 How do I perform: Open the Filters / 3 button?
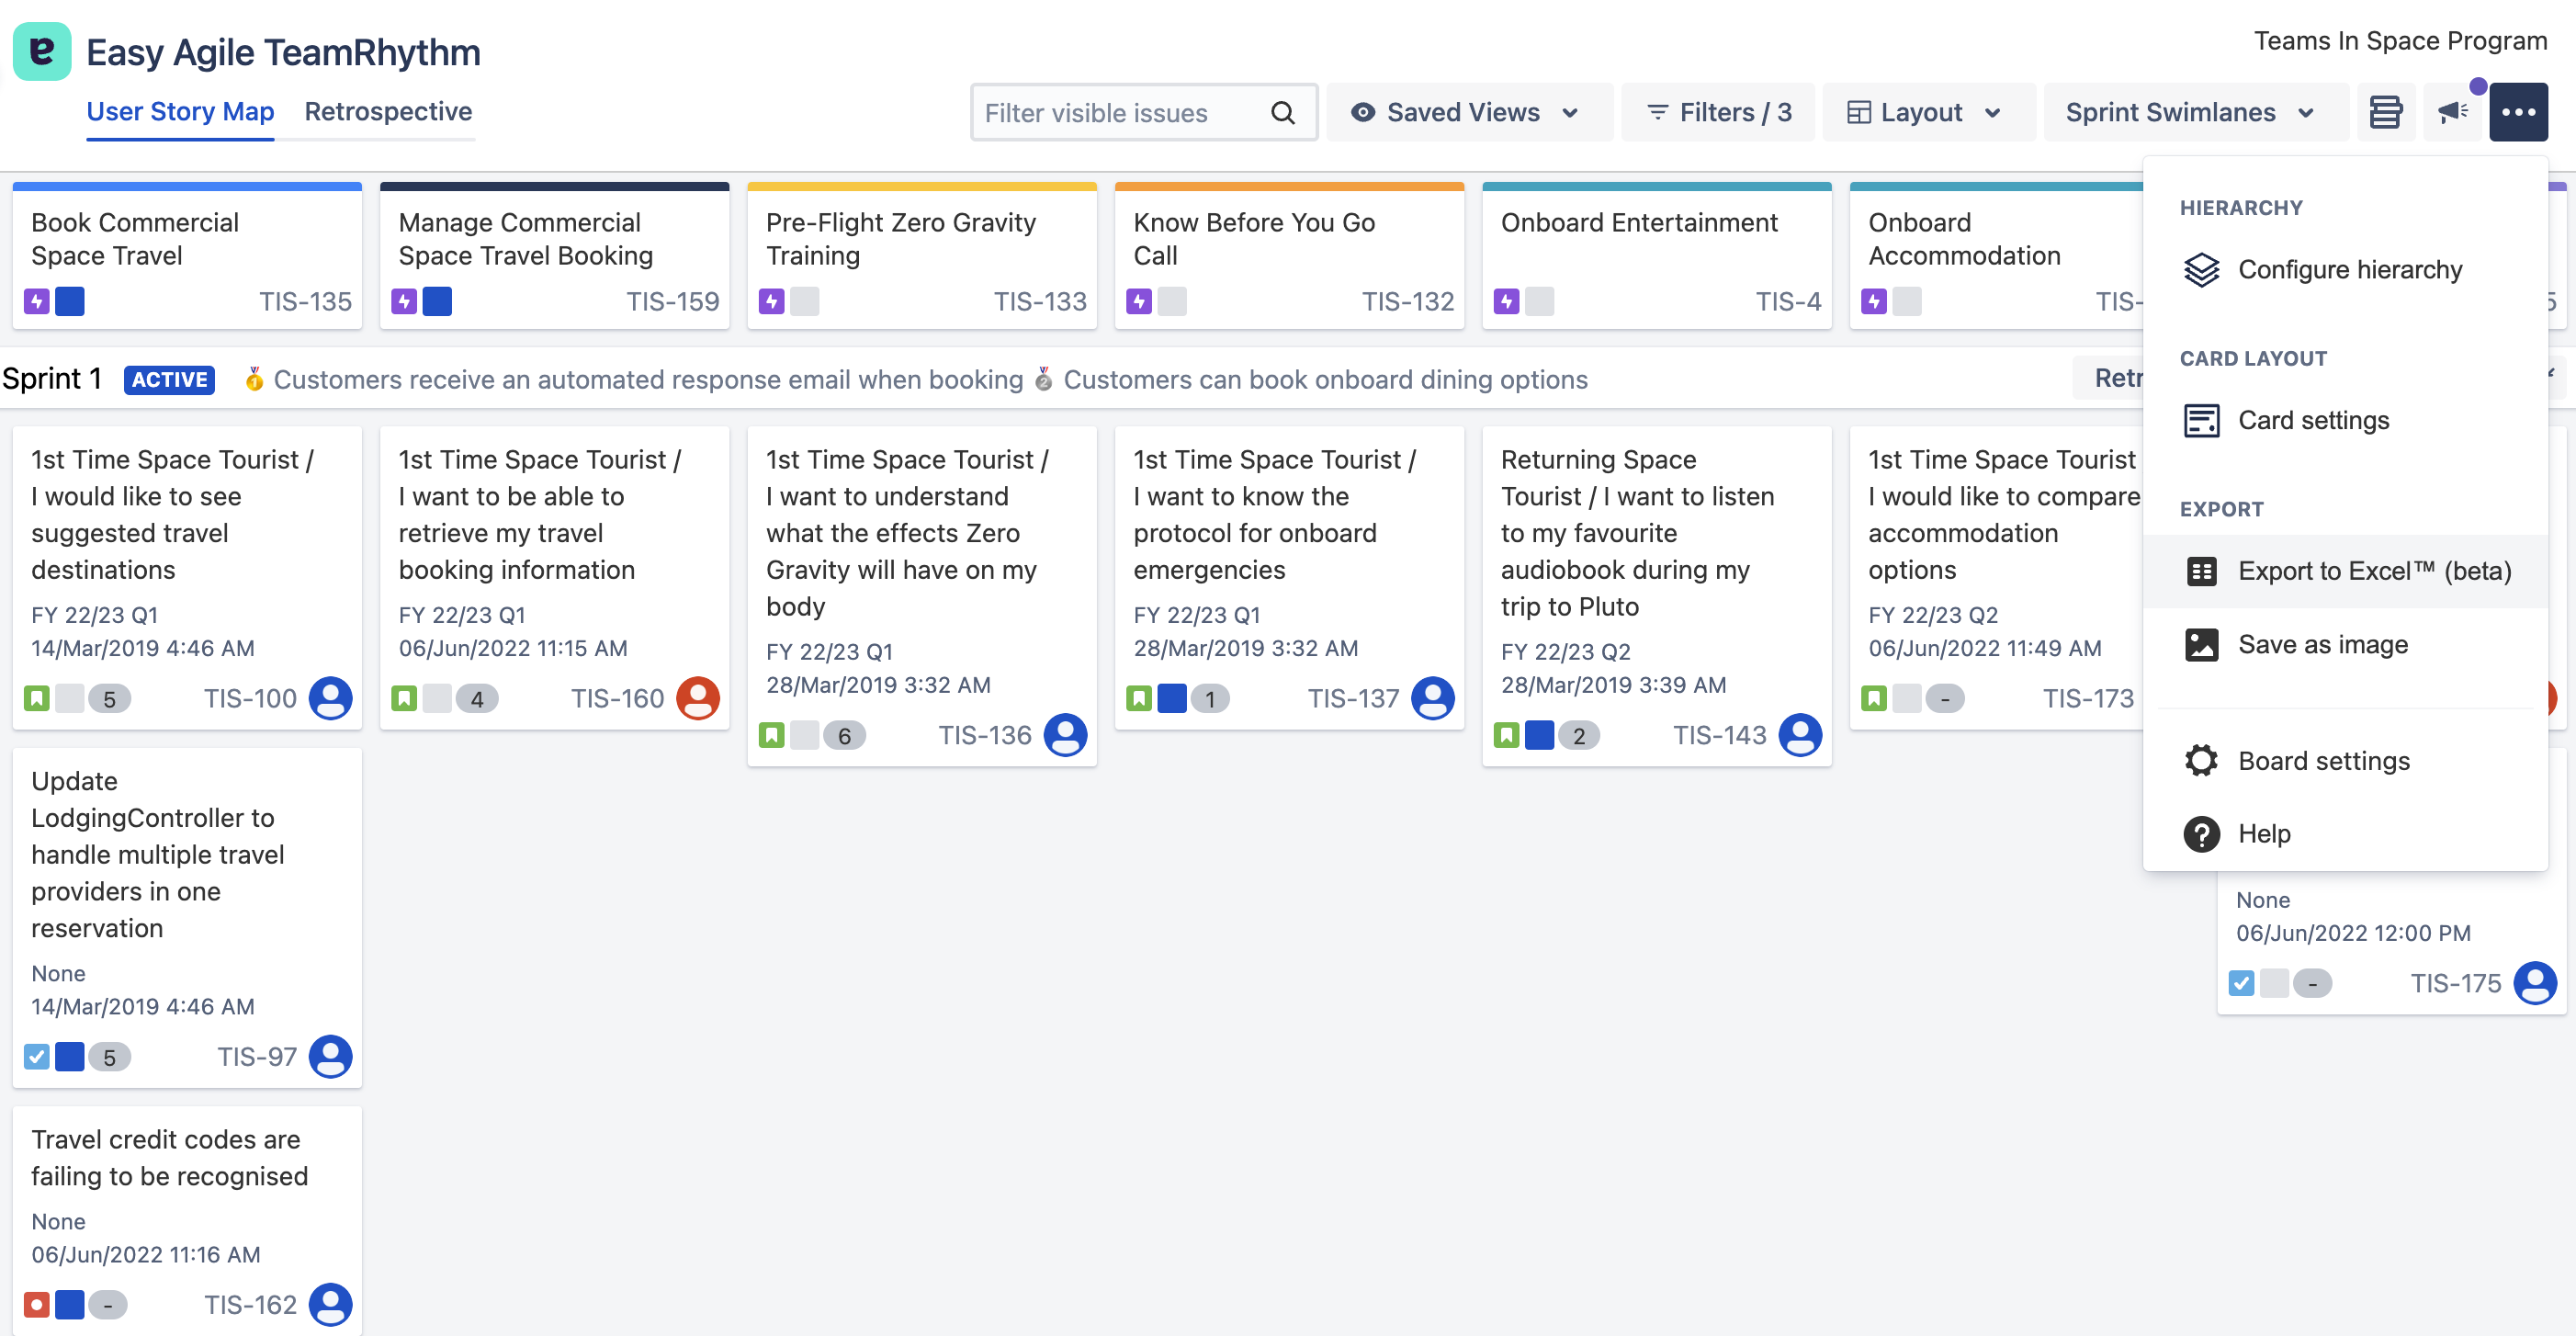[x=1719, y=112]
